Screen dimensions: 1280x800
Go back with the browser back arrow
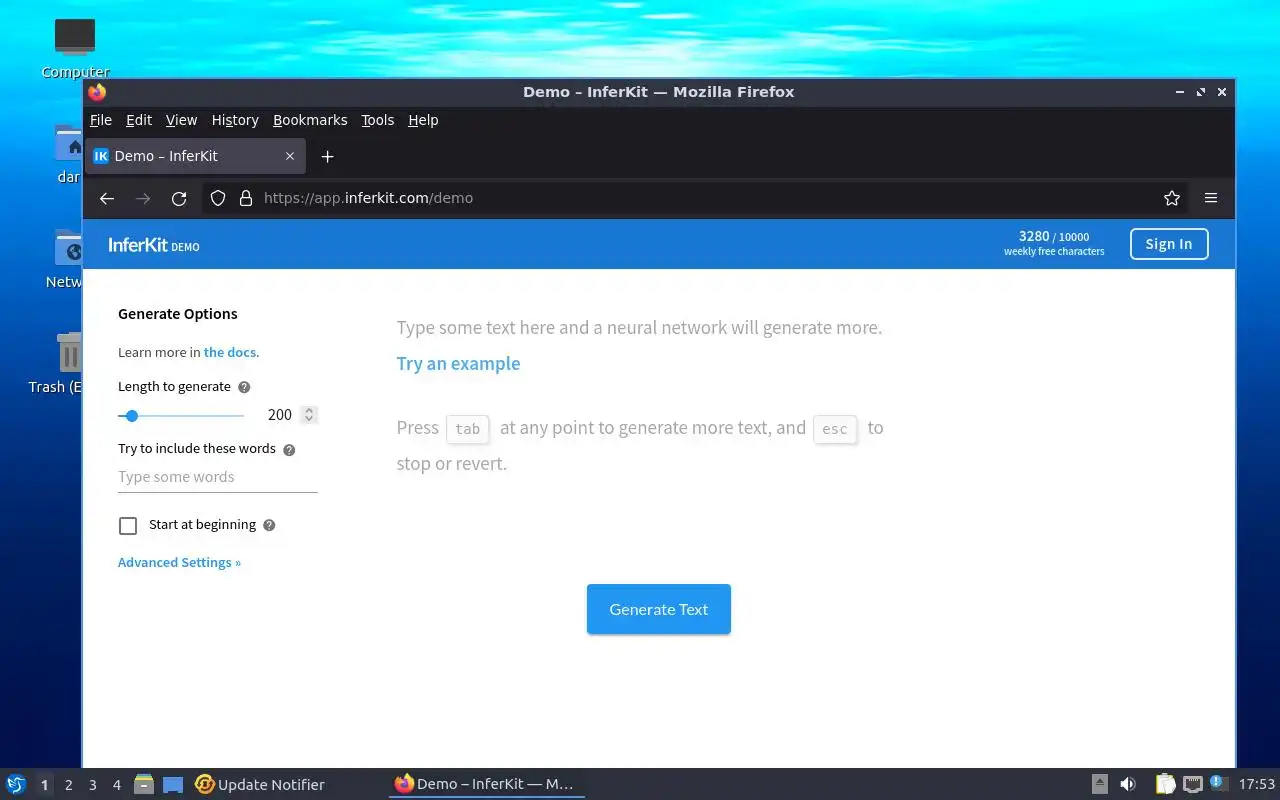[x=107, y=198]
